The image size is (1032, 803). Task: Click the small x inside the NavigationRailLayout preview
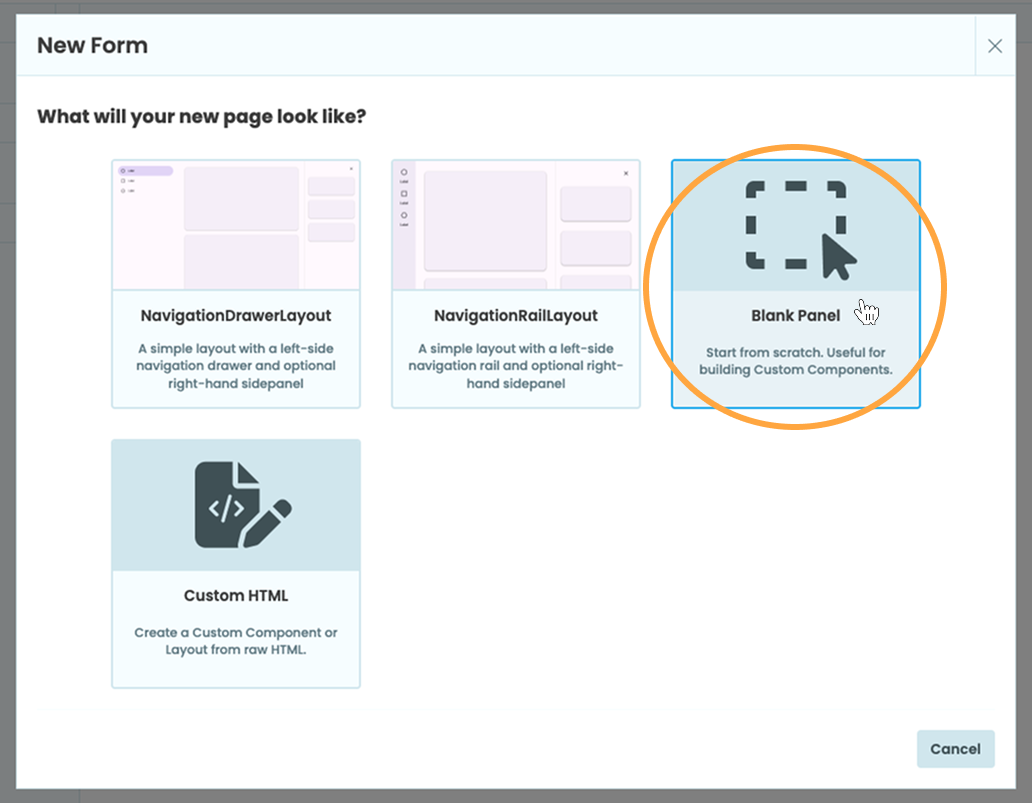(626, 173)
